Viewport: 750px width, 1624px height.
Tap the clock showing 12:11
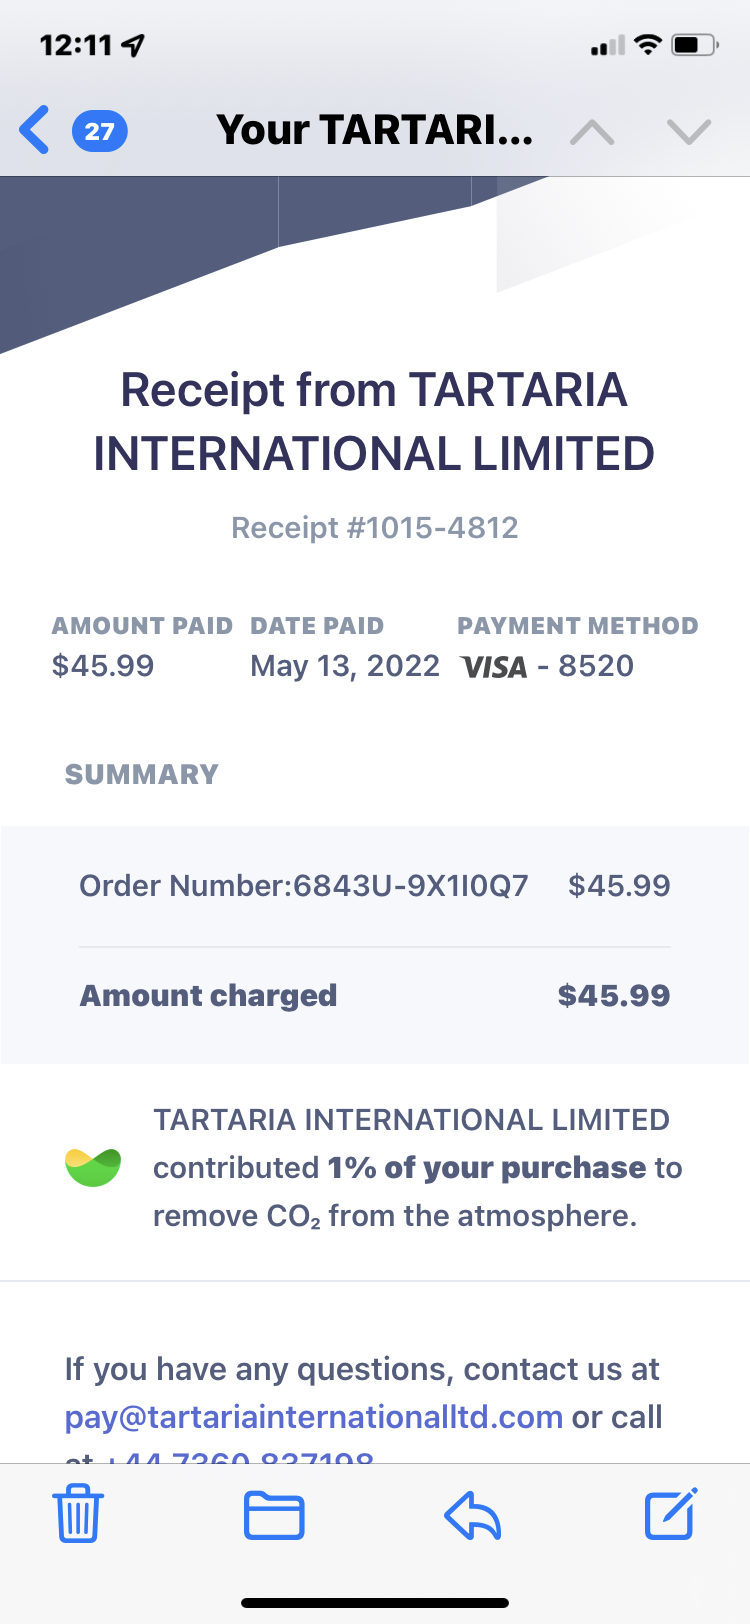click(76, 45)
